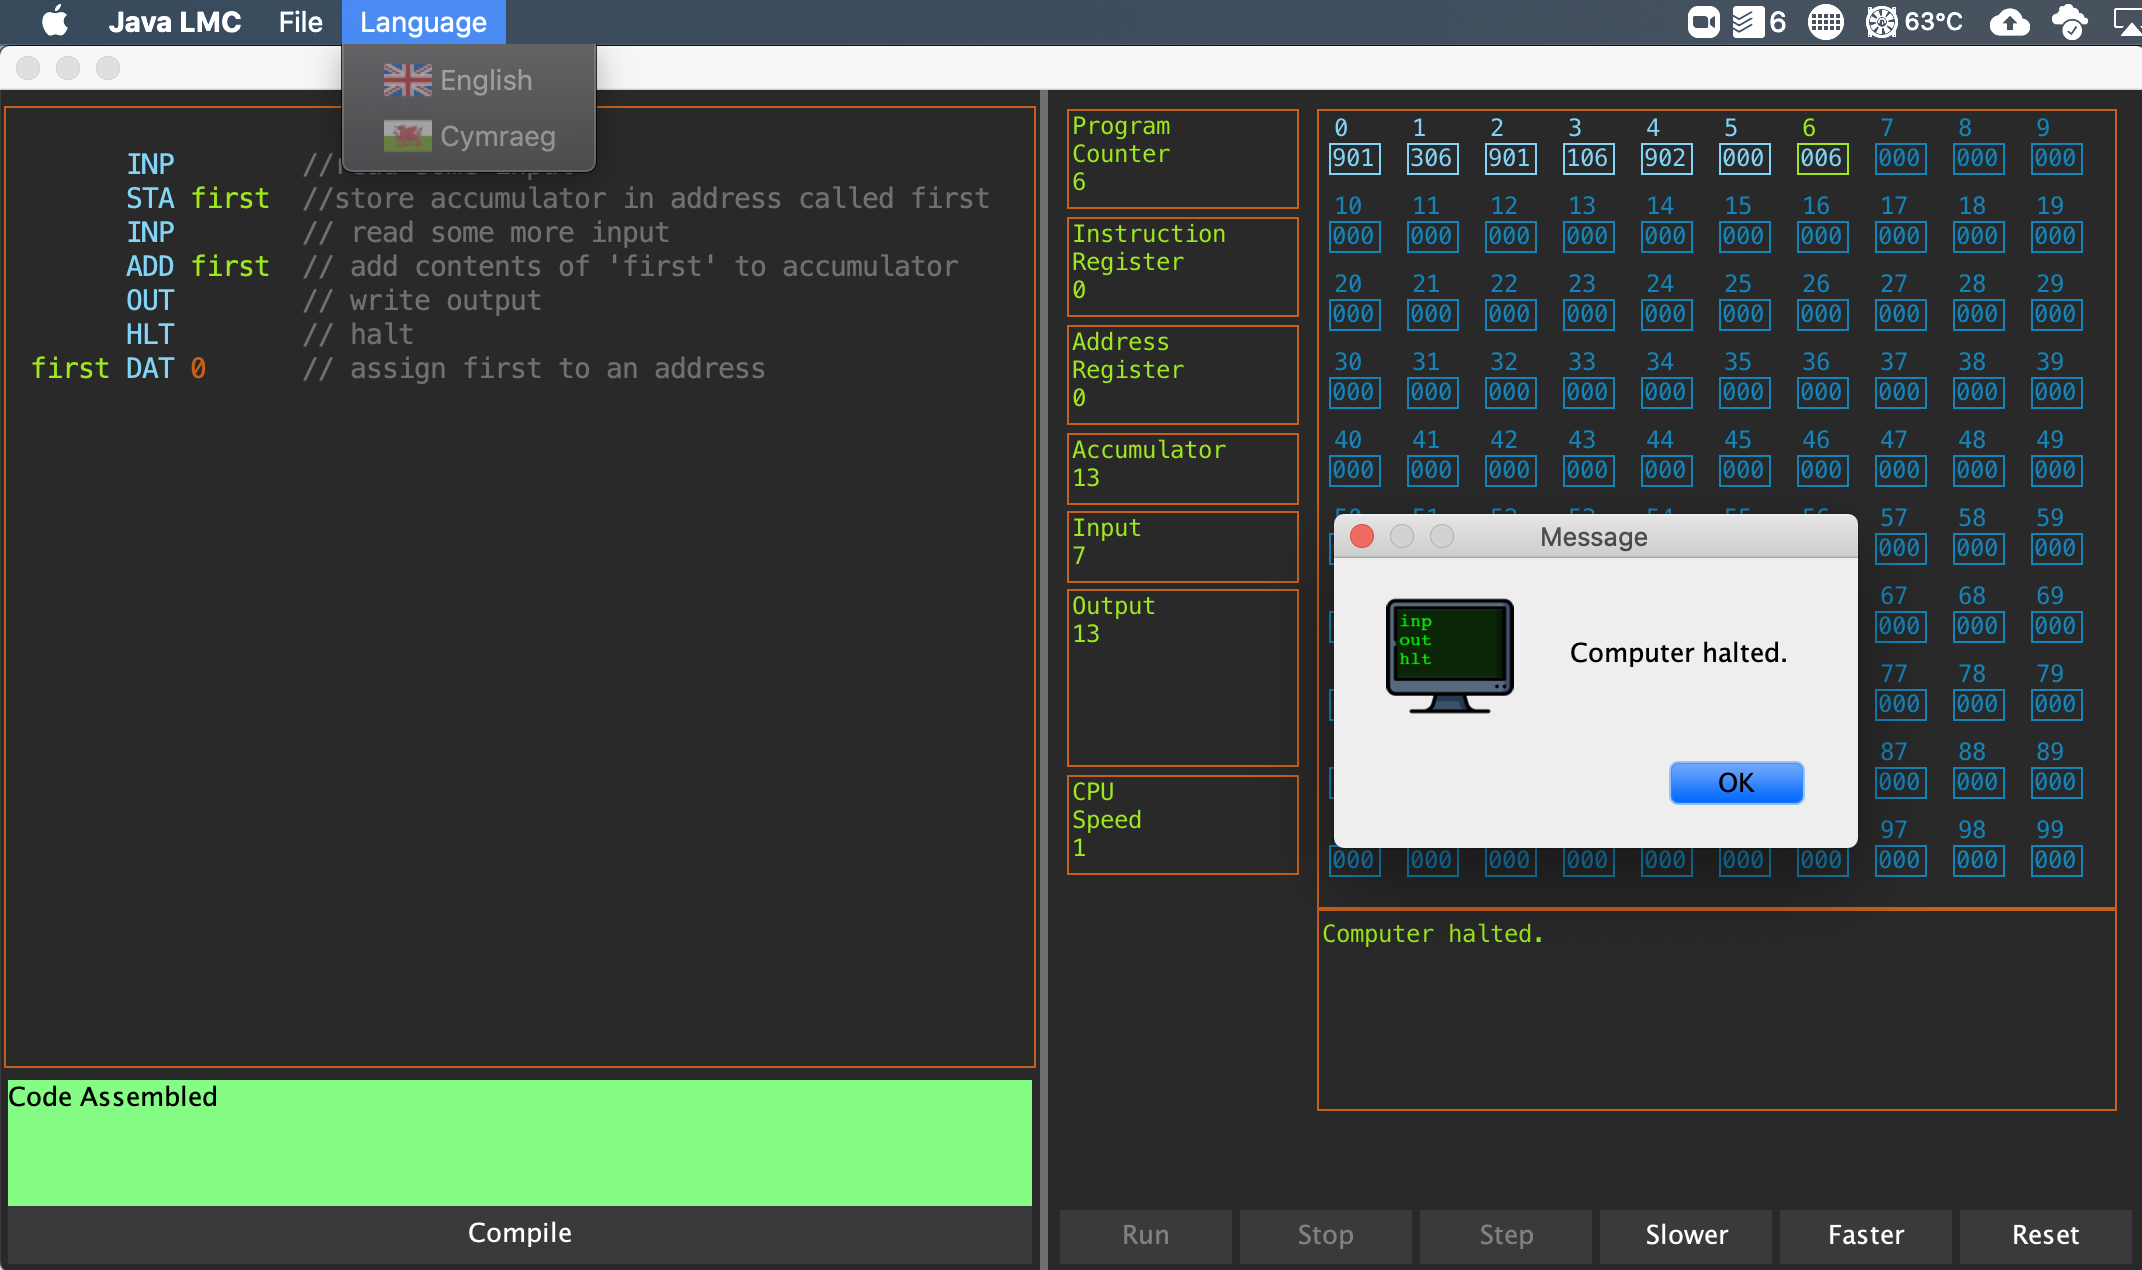Image resolution: width=2142 pixels, height=1270 pixels.
Task: Click the Instruction Register box
Action: (x=1182, y=266)
